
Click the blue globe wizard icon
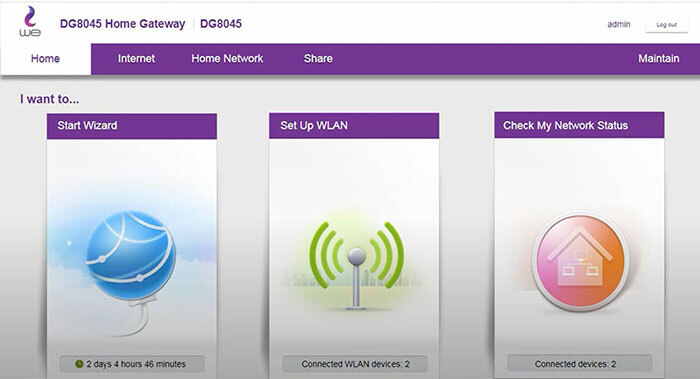(130, 255)
